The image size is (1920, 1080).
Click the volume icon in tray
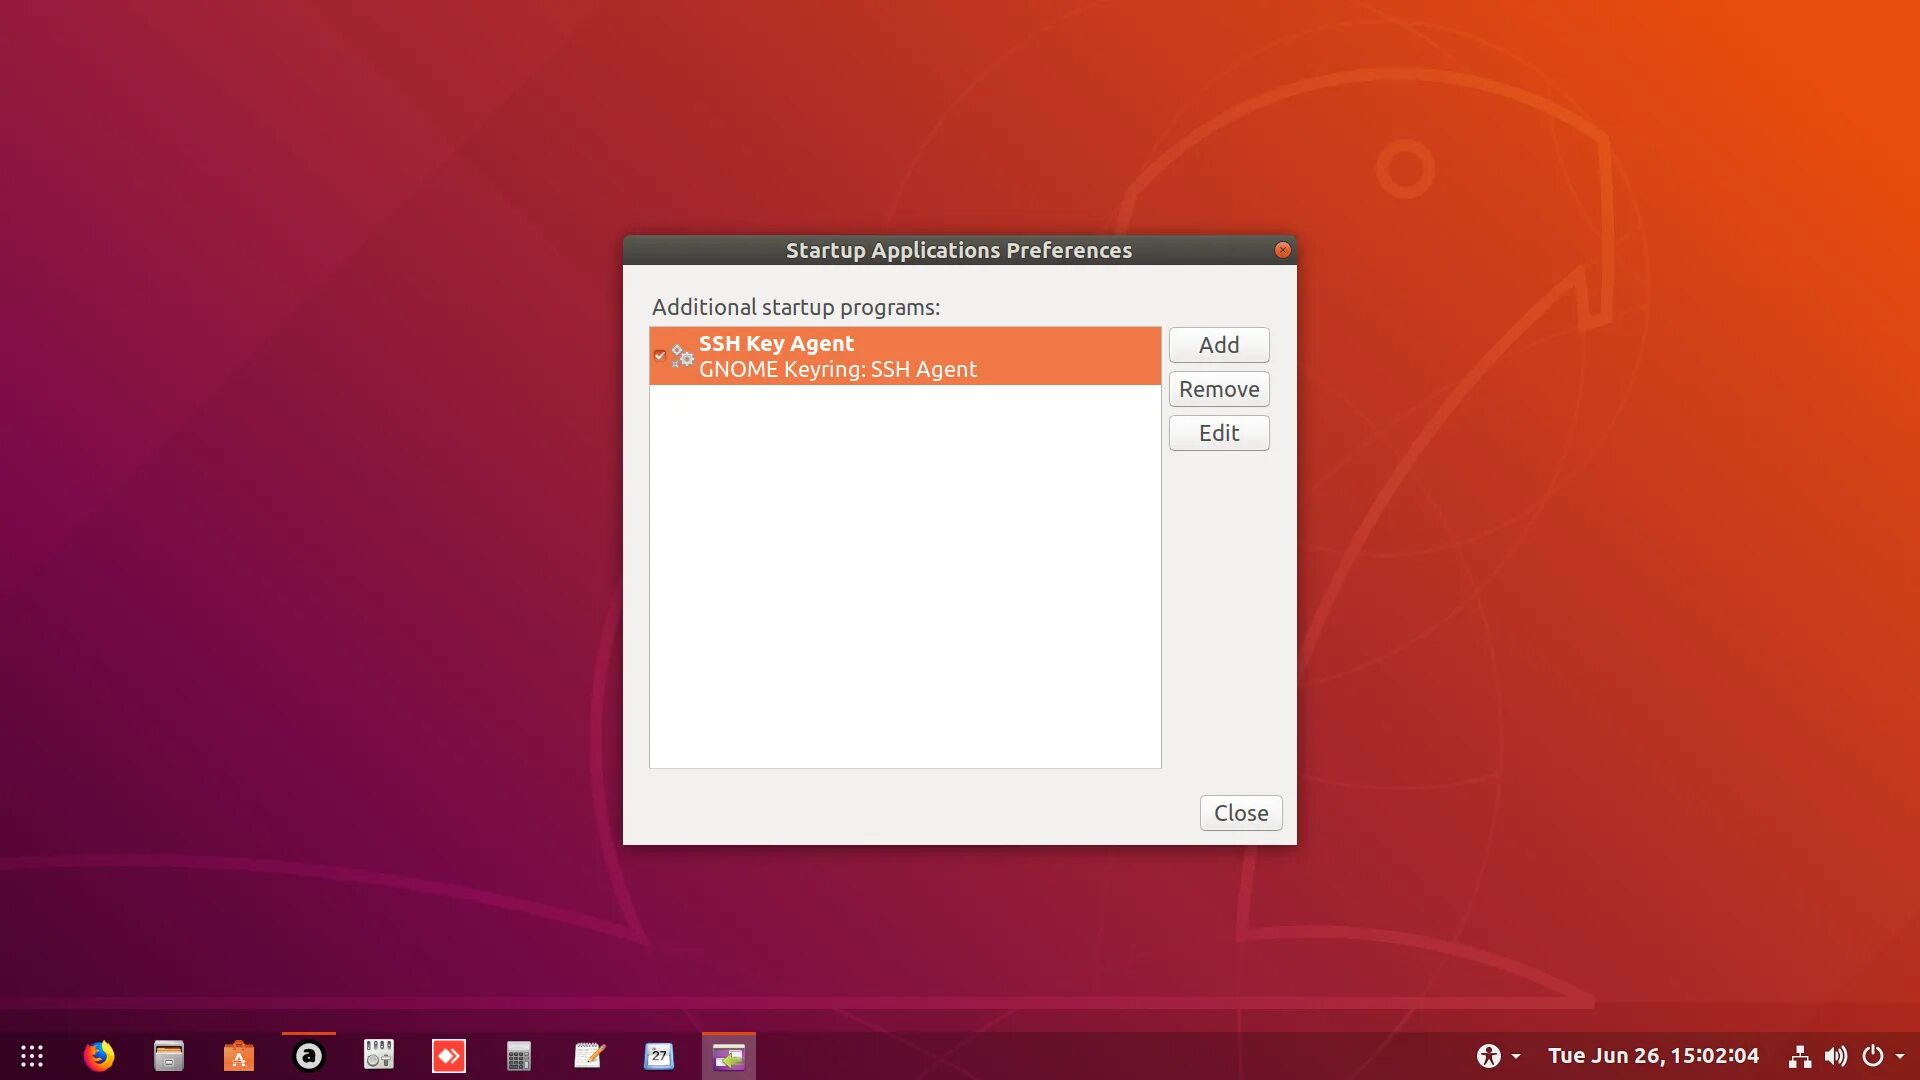(1835, 1056)
